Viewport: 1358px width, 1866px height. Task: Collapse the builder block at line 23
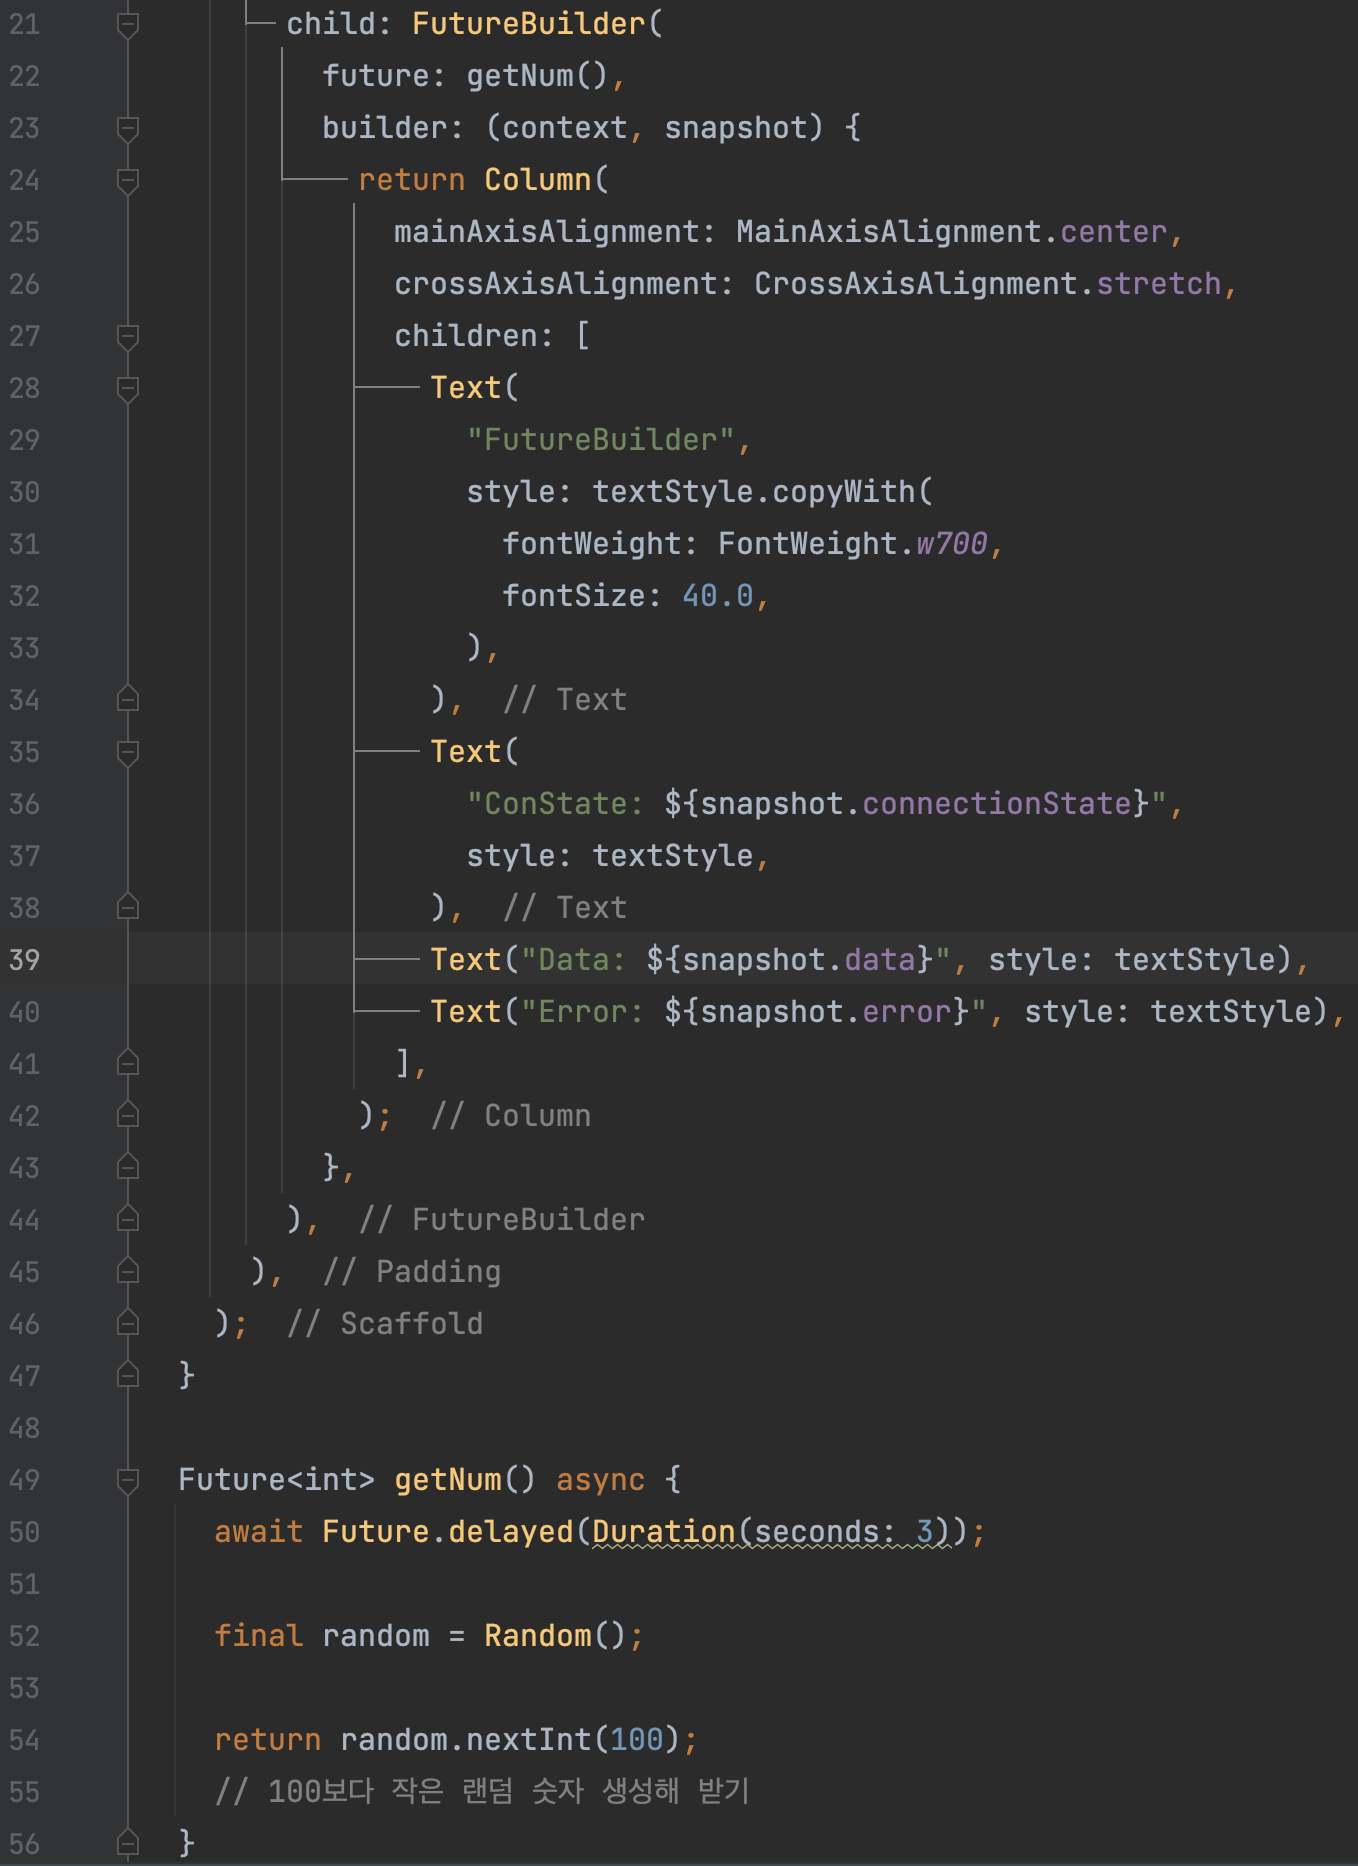point(128,128)
